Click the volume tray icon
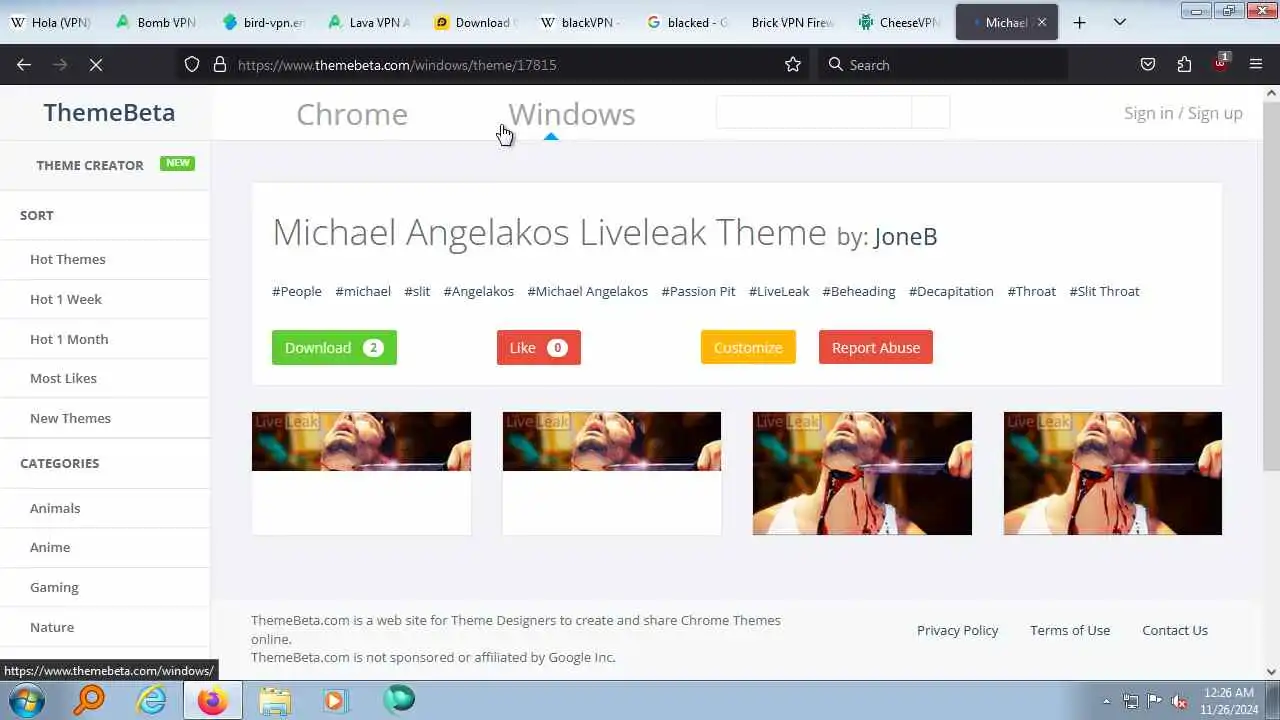 (x=1179, y=701)
